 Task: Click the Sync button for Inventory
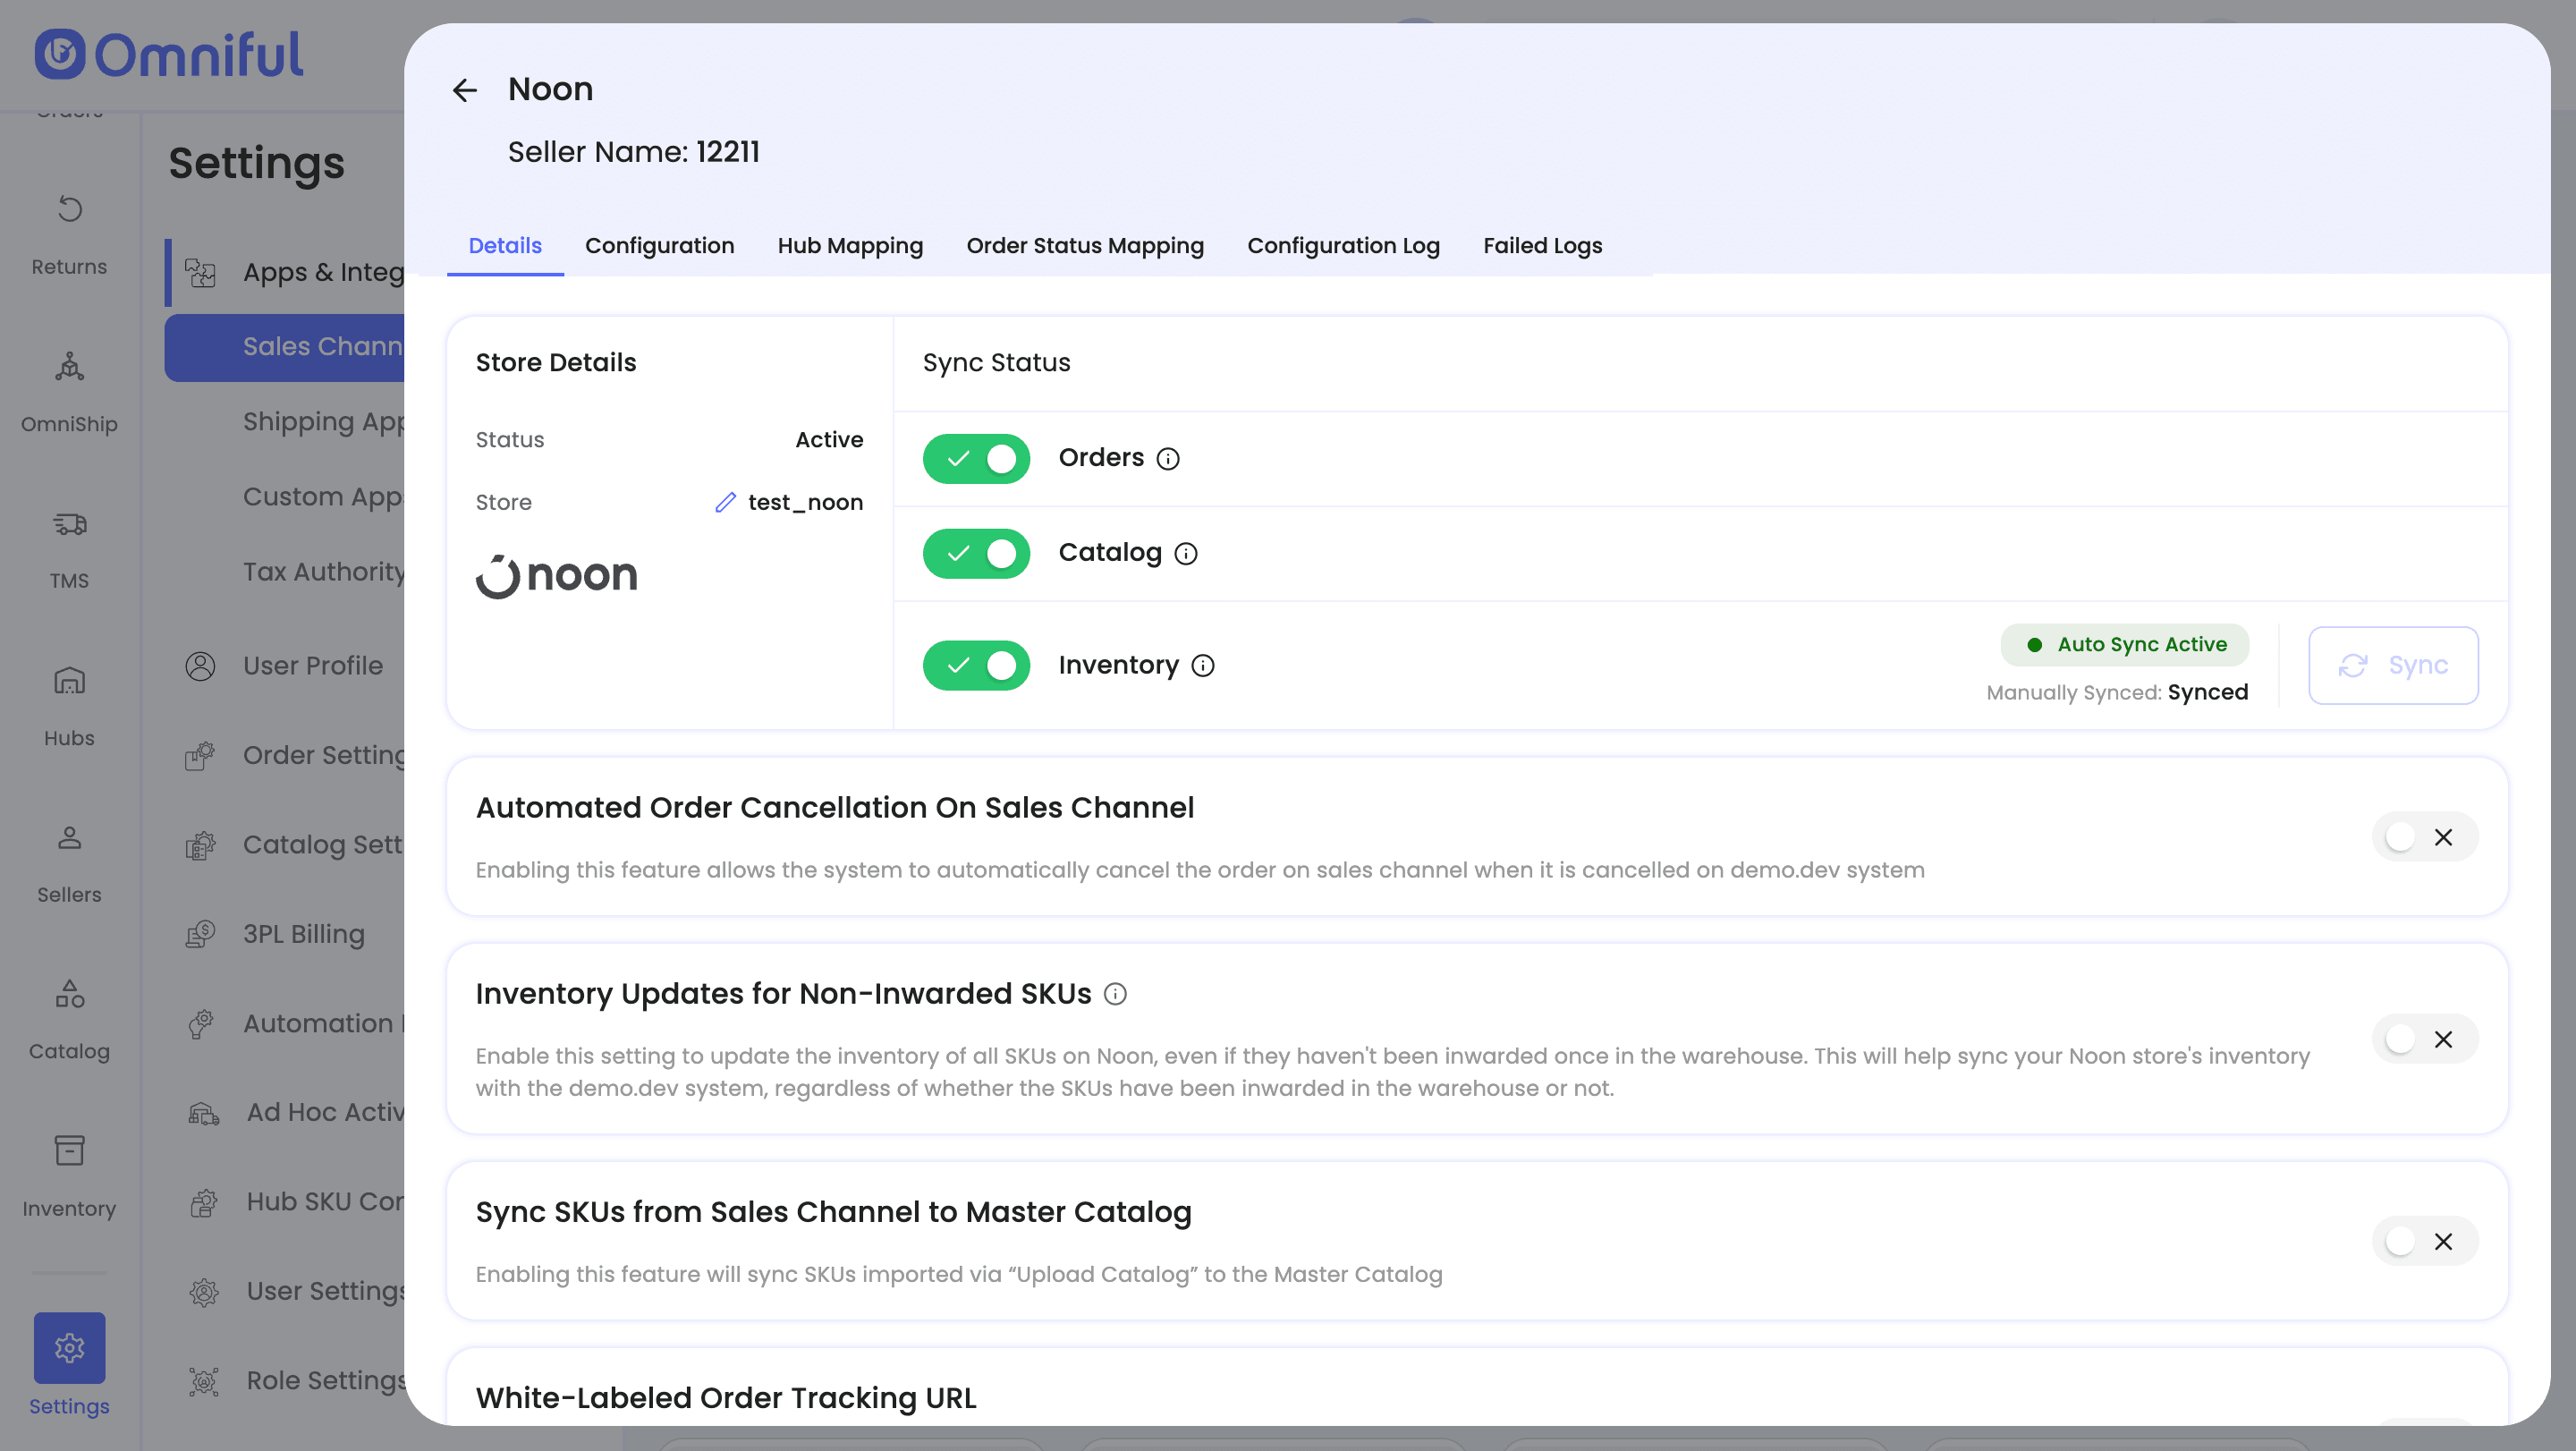pyautogui.click(x=2393, y=666)
